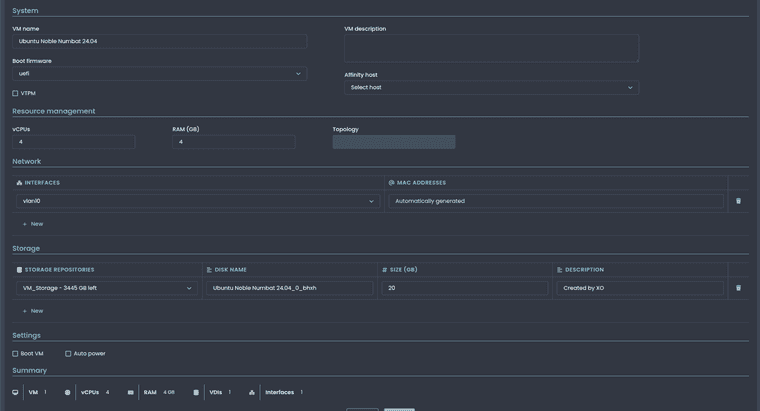
Task: Click the Boot firmware label
Action: pyautogui.click(x=32, y=61)
